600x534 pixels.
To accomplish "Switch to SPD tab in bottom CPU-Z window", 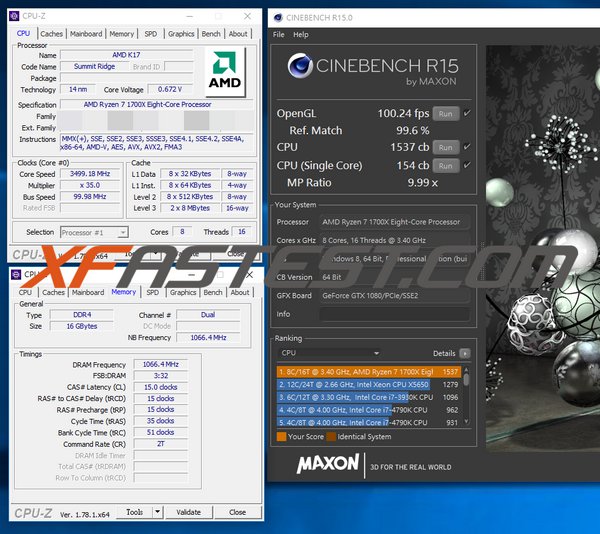I will pos(153,292).
